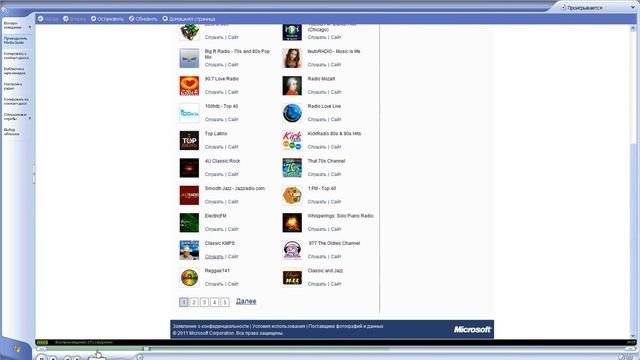The height and width of the screenshot is (360, 640).
Task: Go to page 3 of stations
Action: (x=204, y=302)
